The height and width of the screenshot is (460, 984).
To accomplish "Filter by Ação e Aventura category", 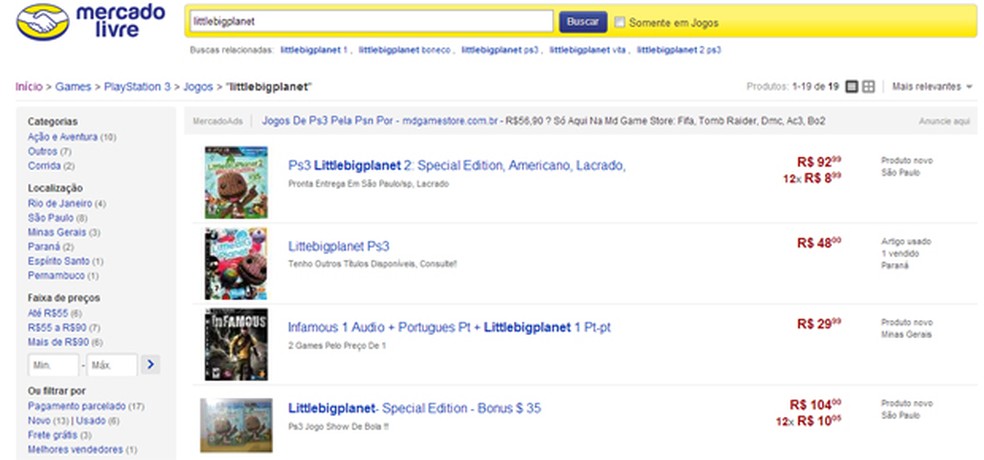I will 63,137.
